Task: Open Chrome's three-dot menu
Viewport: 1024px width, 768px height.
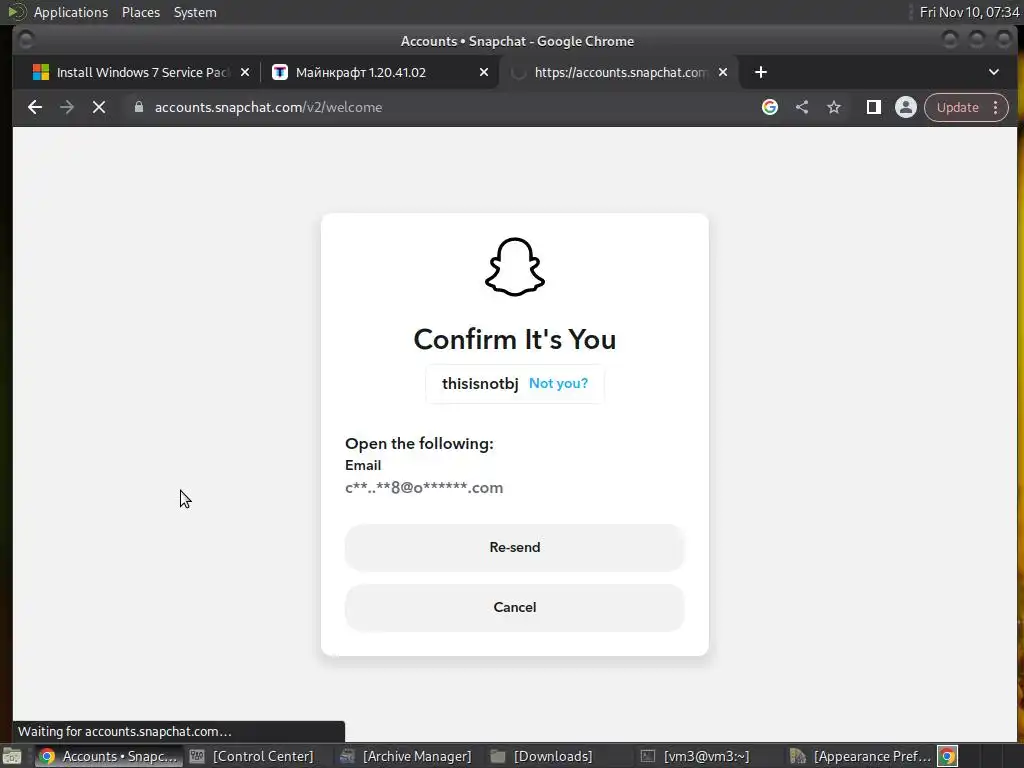Action: click(x=995, y=107)
